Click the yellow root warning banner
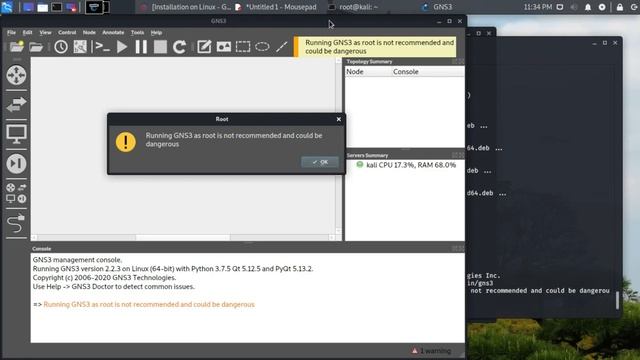The width and height of the screenshot is (640, 360). (x=375, y=47)
